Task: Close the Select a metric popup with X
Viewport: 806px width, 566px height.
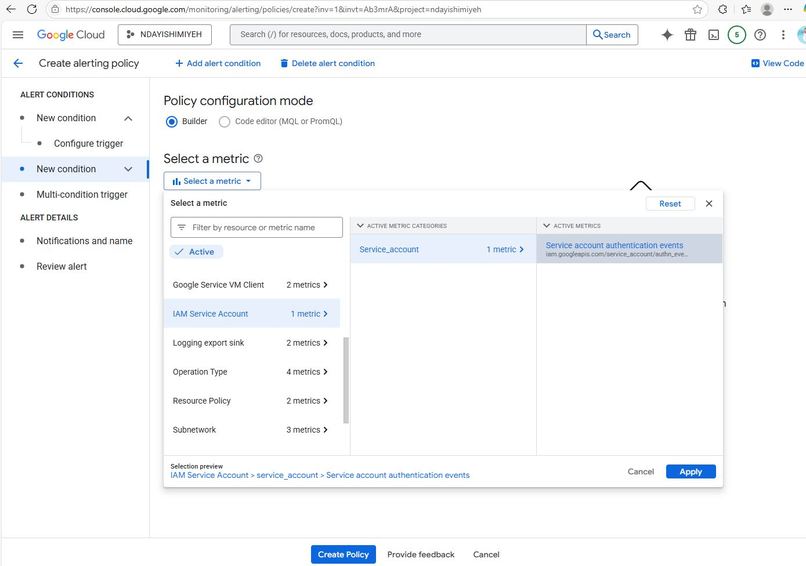Action: pyautogui.click(x=709, y=204)
